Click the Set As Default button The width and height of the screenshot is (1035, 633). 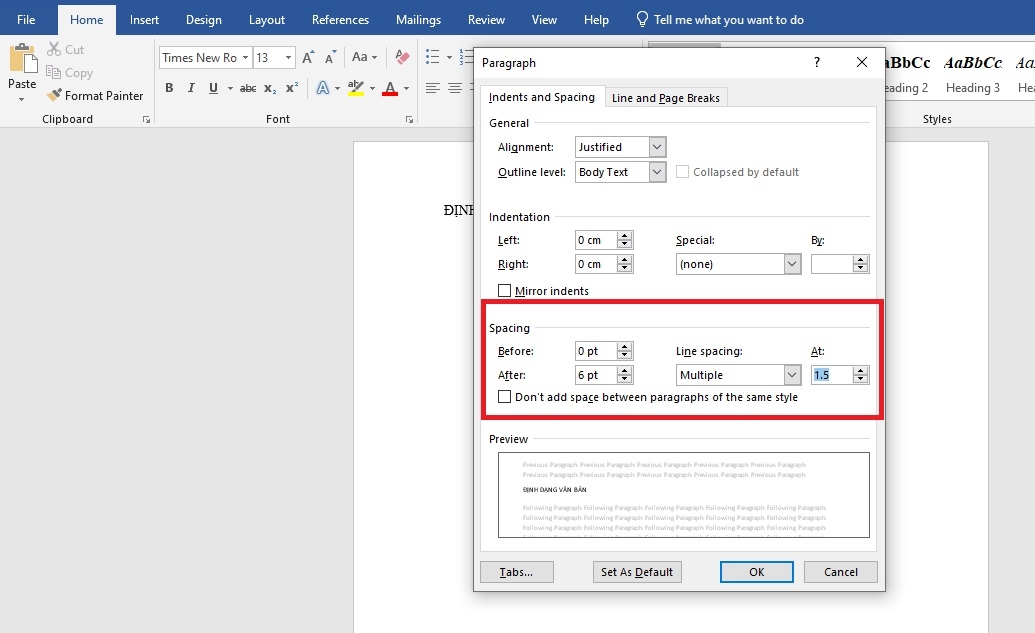click(637, 572)
